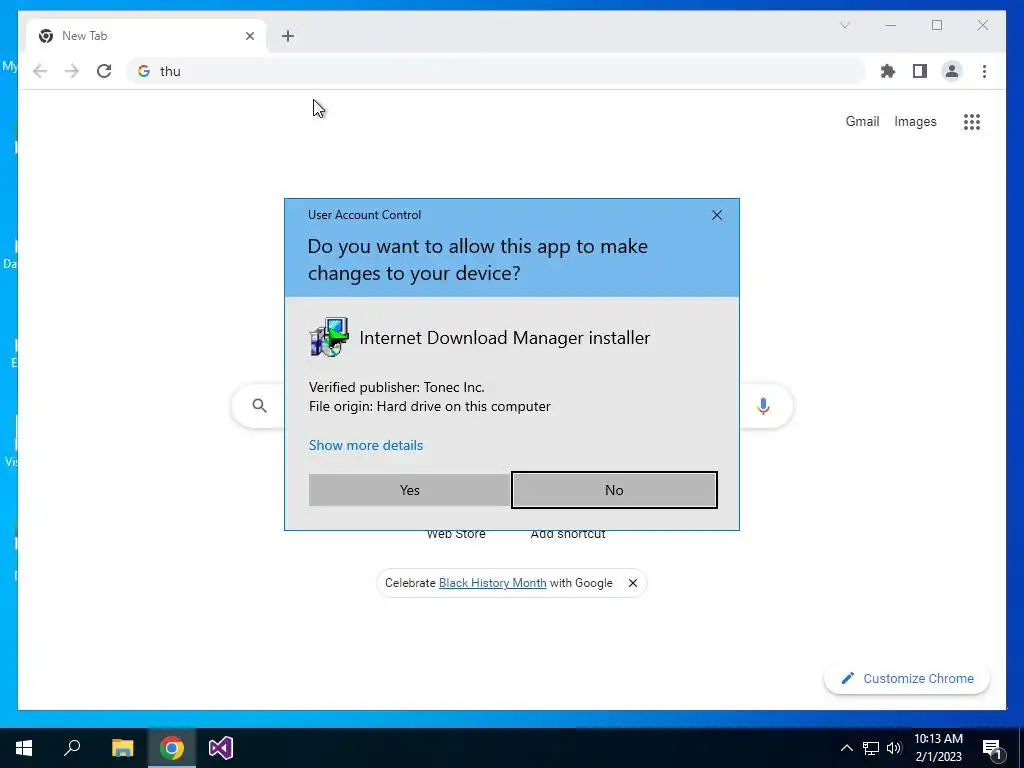Screen dimensions: 1024x768
Task: Open File Explorer from taskbar
Action: click(122, 748)
